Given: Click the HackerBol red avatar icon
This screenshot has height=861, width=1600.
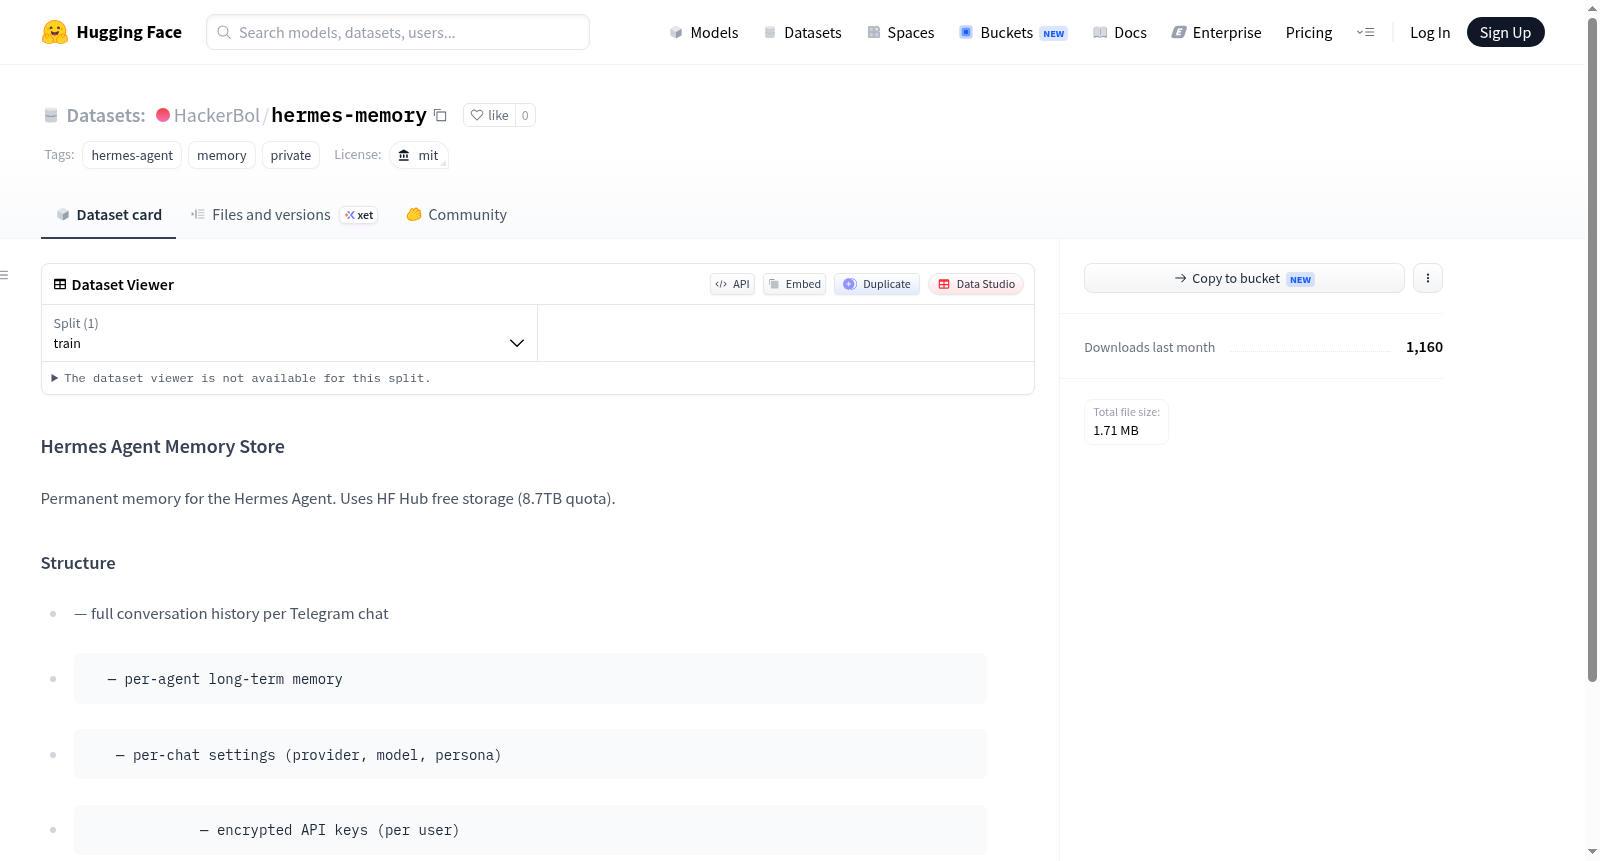Looking at the screenshot, I should (x=163, y=115).
